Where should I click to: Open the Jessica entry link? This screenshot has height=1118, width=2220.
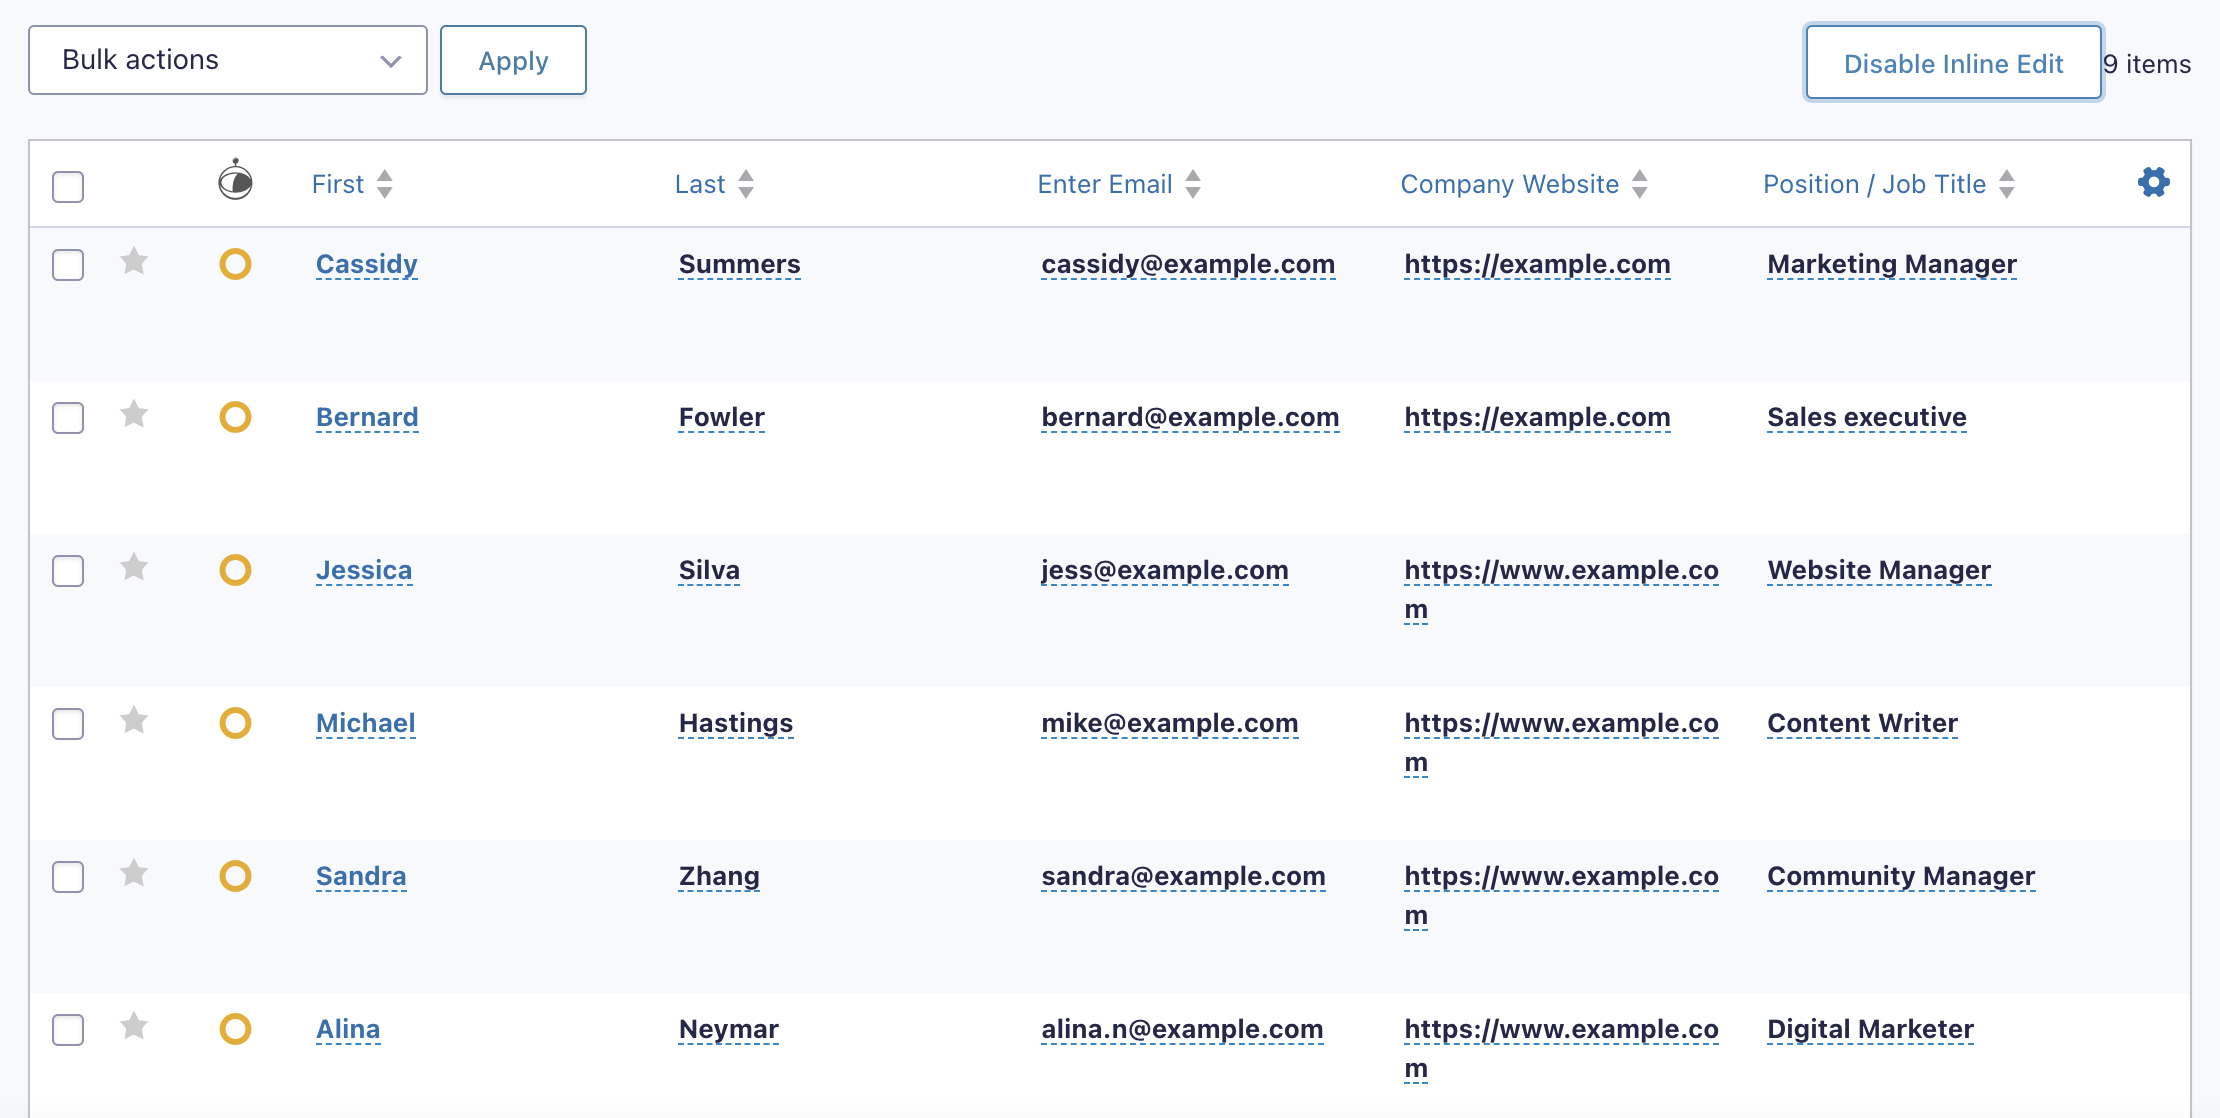(x=364, y=570)
